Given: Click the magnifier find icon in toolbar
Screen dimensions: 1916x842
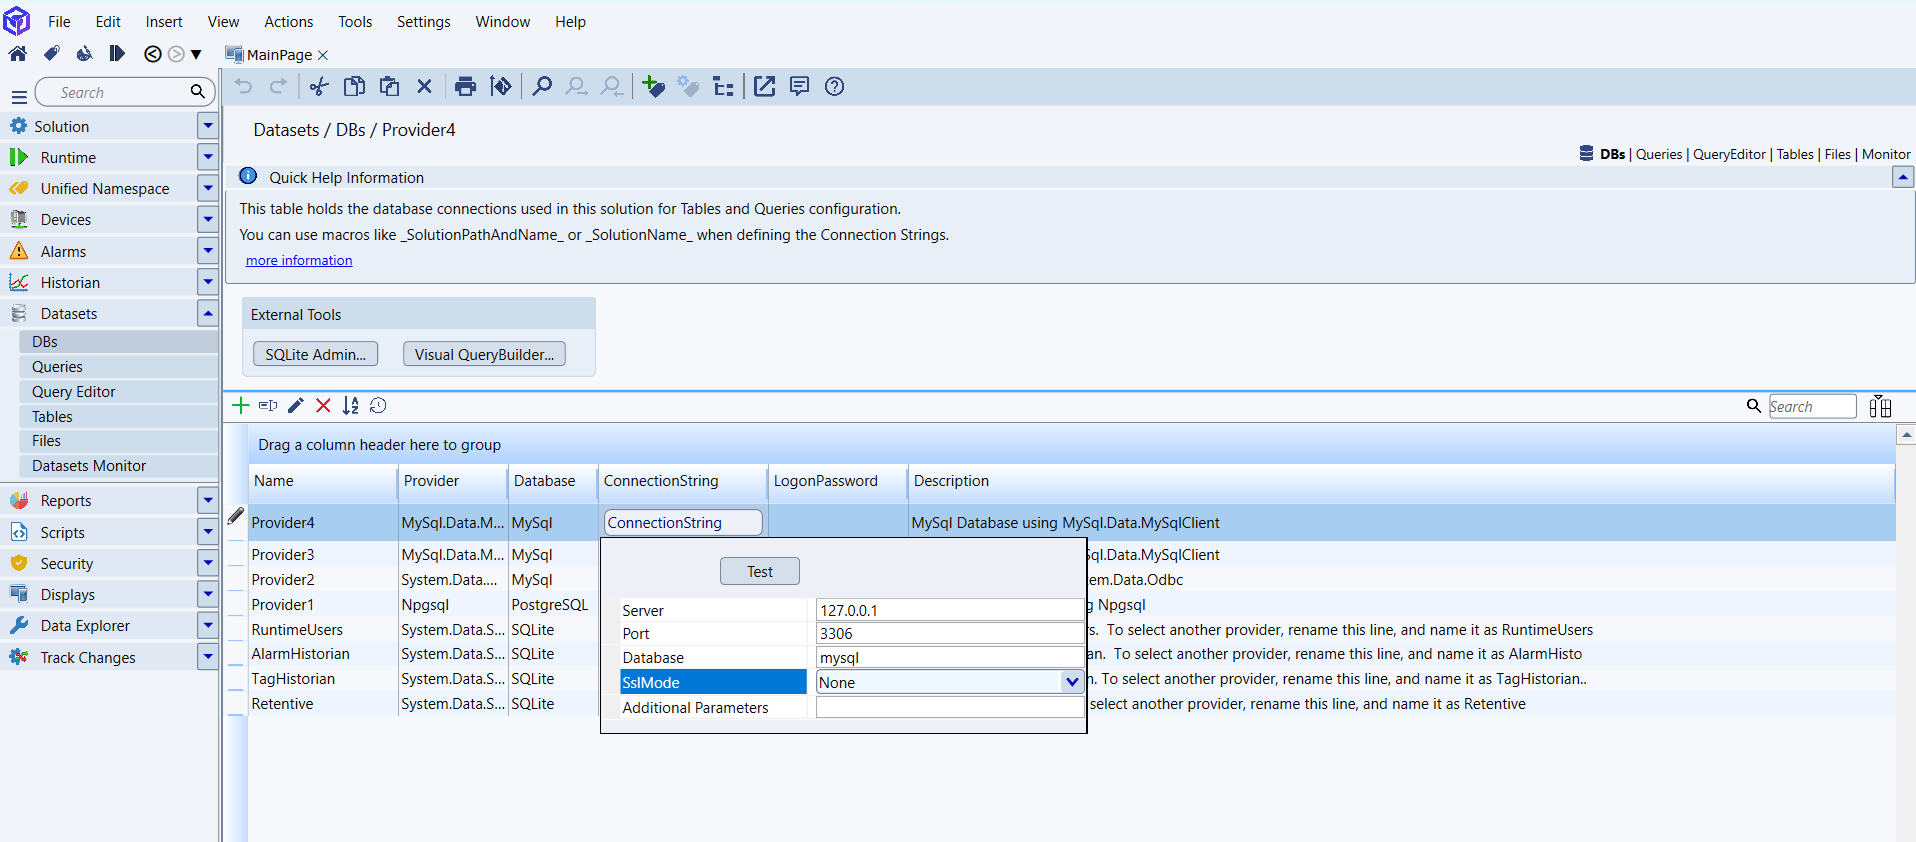Looking at the screenshot, I should coord(542,86).
